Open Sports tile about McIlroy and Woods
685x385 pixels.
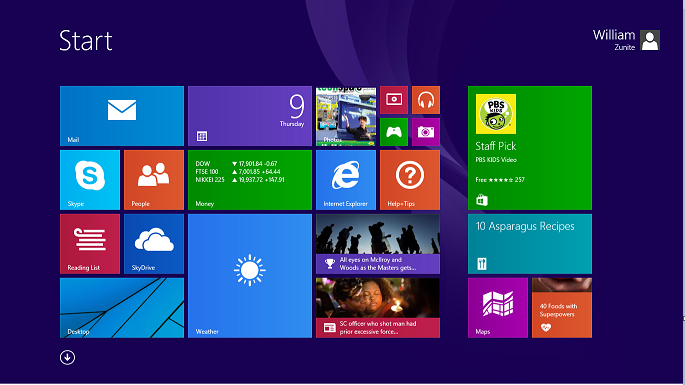point(378,244)
